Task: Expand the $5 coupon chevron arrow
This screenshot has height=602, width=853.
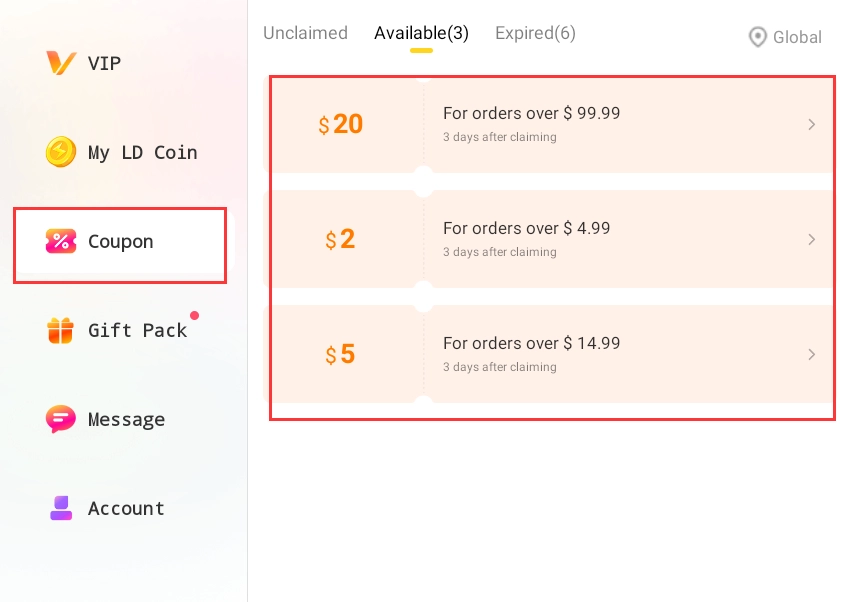Action: pos(811,355)
